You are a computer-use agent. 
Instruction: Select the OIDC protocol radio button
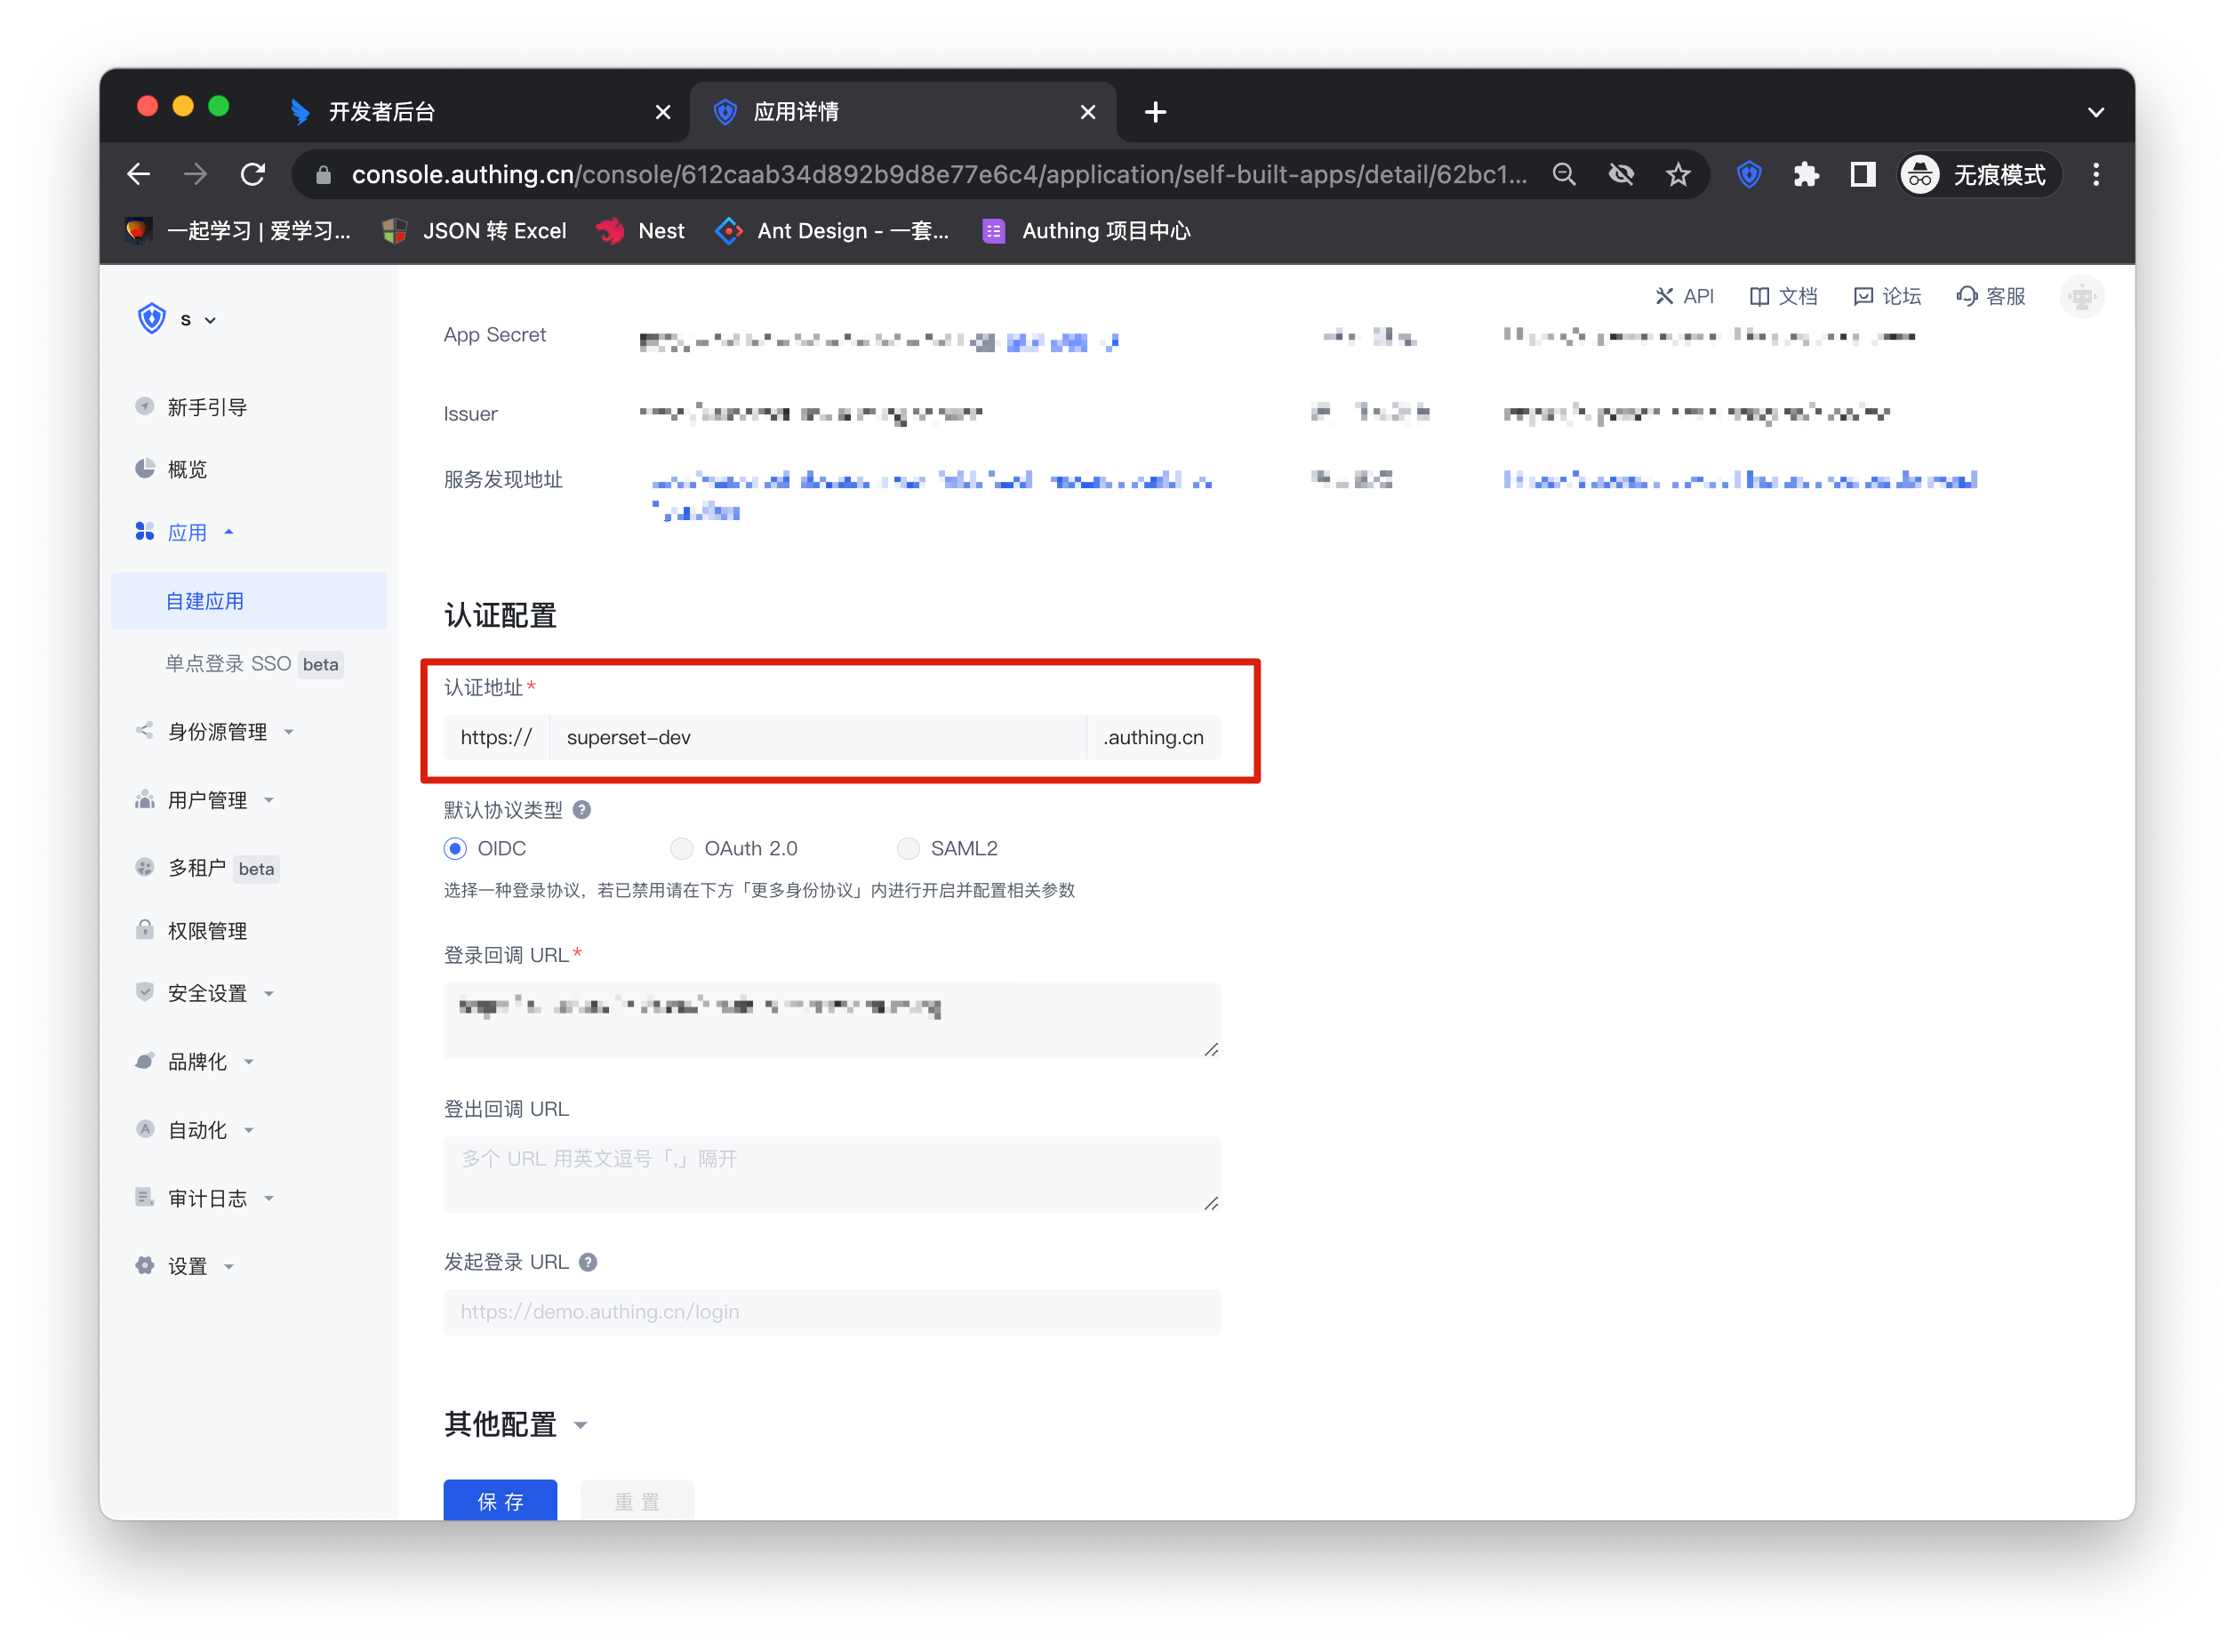[455, 849]
